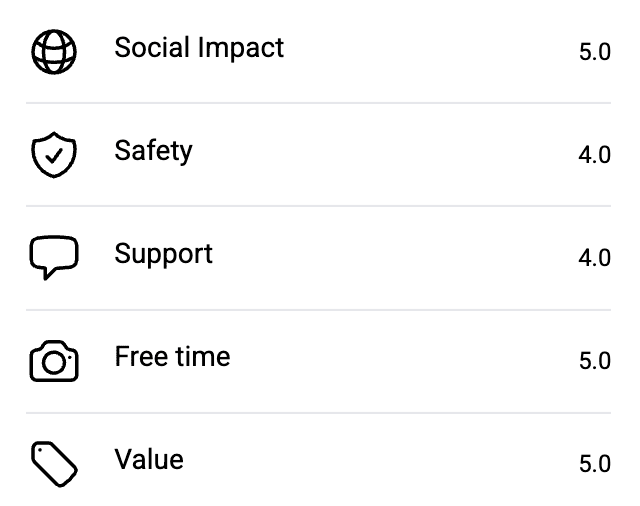Click the 5.0 rating for Social Impact
This screenshot has height=506, width=640.
pyautogui.click(x=594, y=53)
